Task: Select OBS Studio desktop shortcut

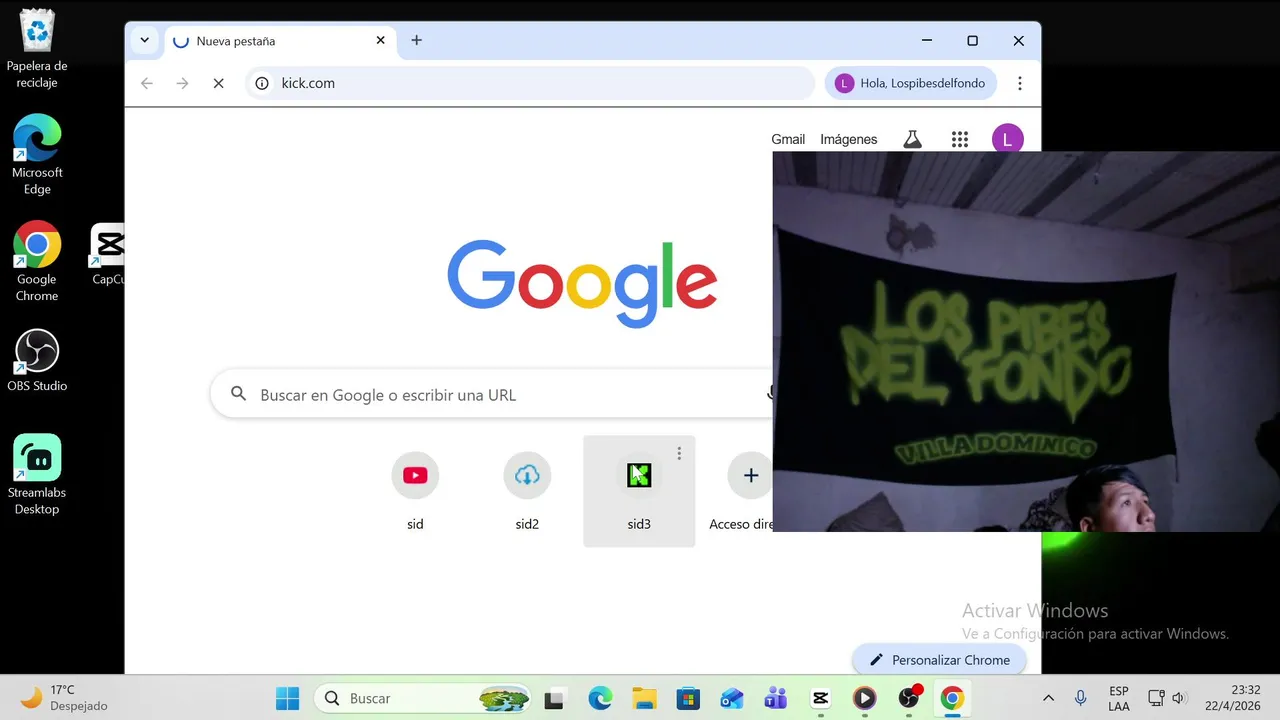Action: 37,360
